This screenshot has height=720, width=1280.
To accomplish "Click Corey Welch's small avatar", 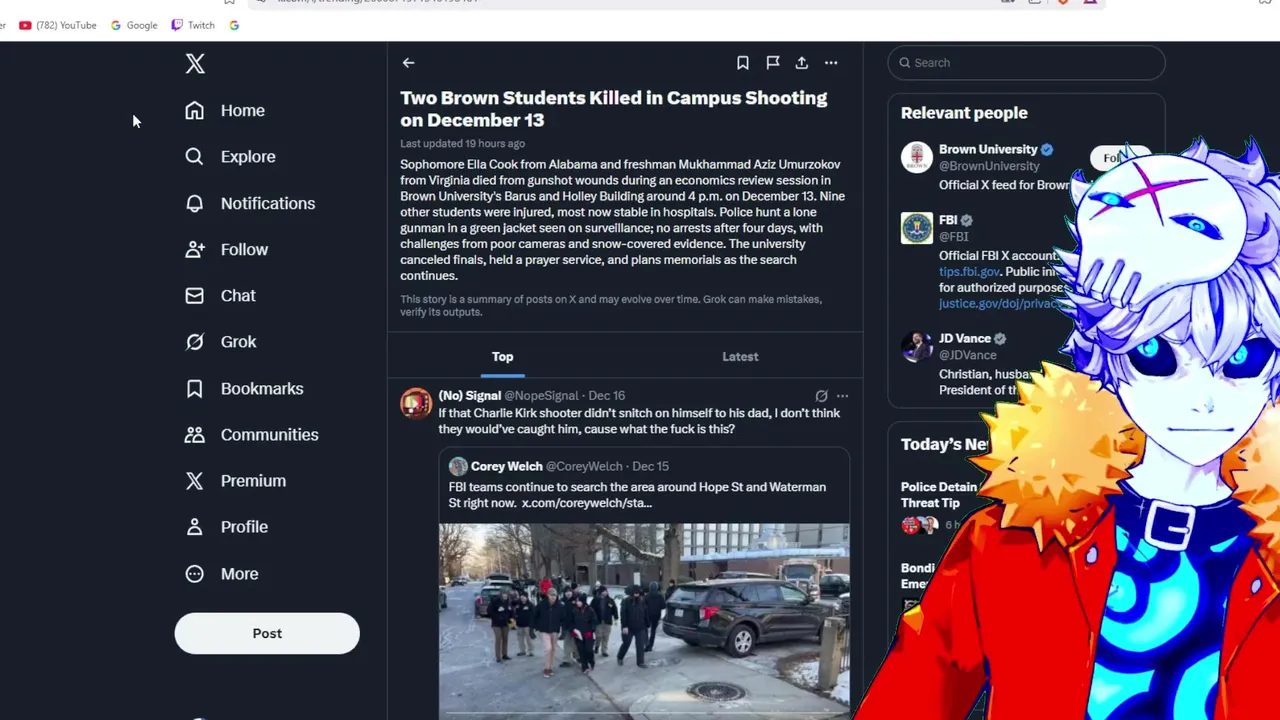I will coord(458,466).
